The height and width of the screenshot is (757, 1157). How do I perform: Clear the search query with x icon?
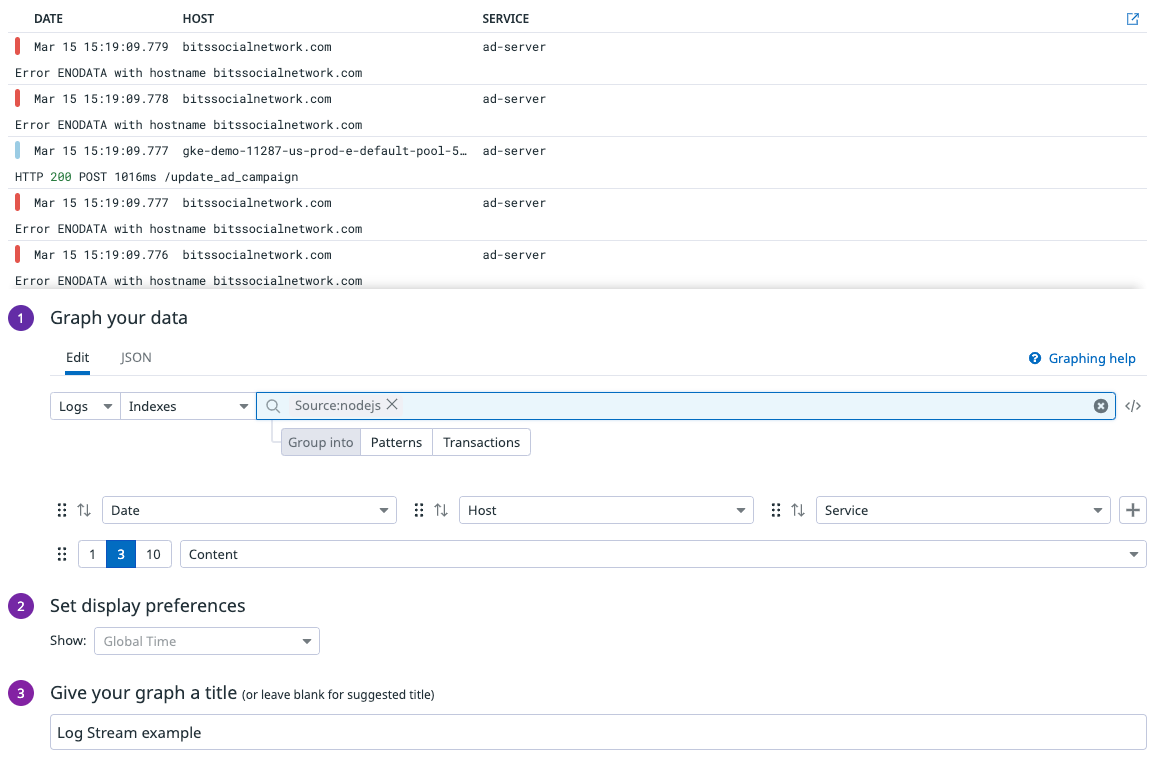coord(1100,406)
